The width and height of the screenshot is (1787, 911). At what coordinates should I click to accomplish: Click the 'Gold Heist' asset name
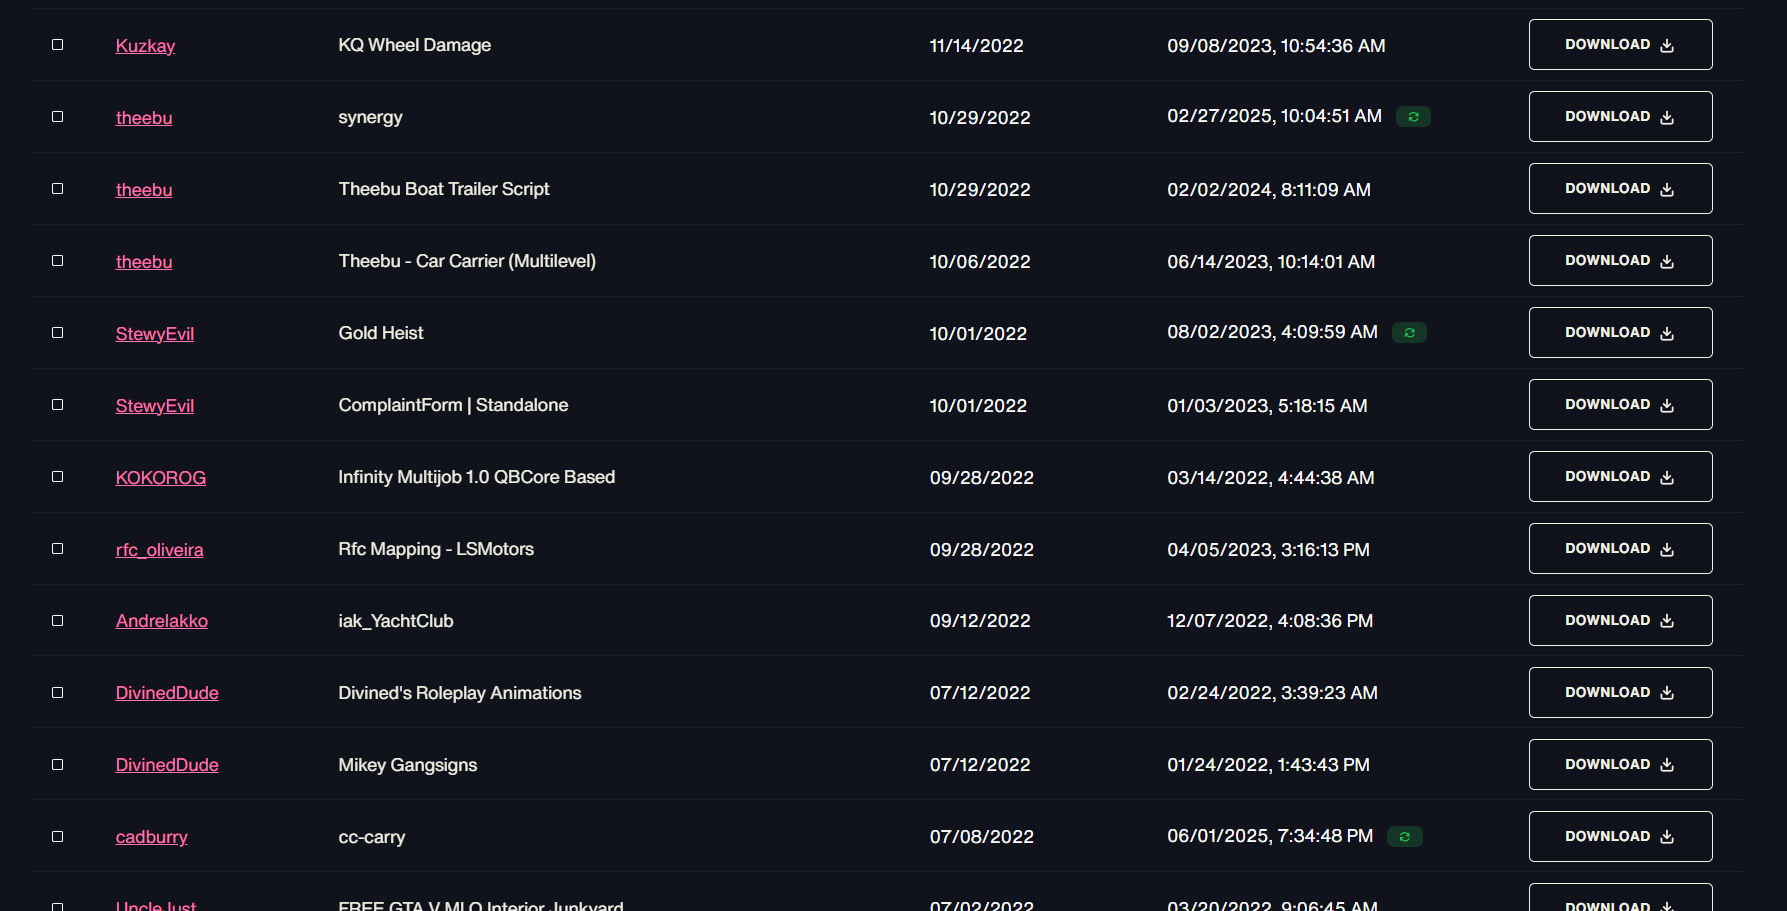click(381, 333)
